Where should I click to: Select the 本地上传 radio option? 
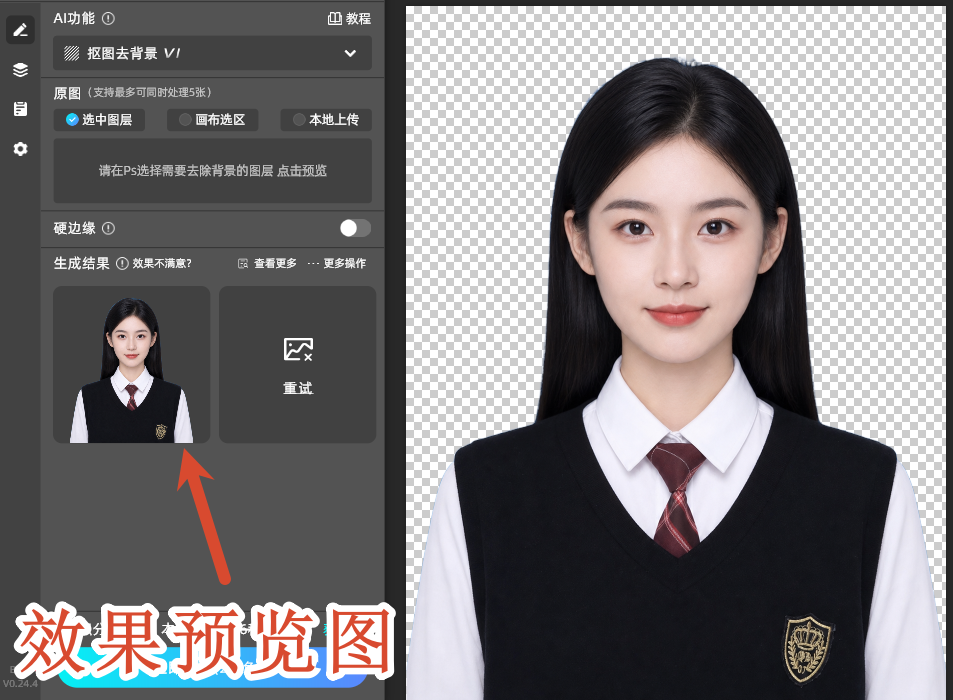click(326, 120)
